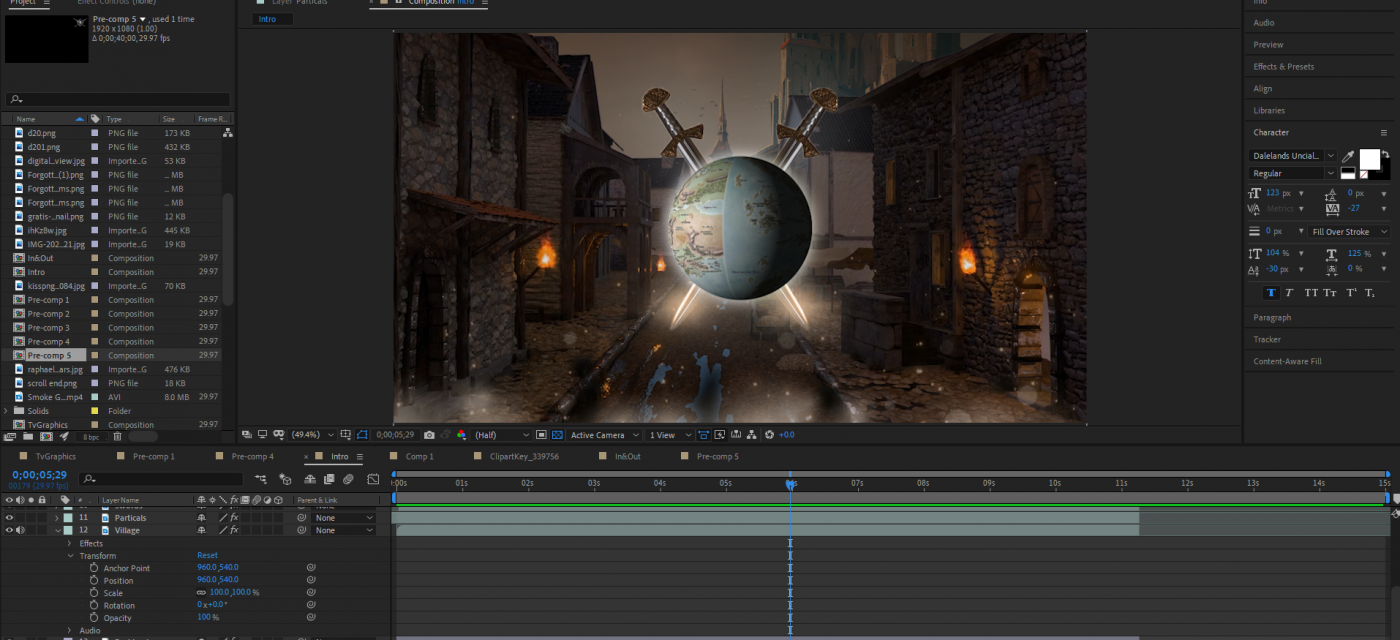Take a snapshot with the camera icon
This screenshot has width=1400, height=640.
pyautogui.click(x=429, y=435)
